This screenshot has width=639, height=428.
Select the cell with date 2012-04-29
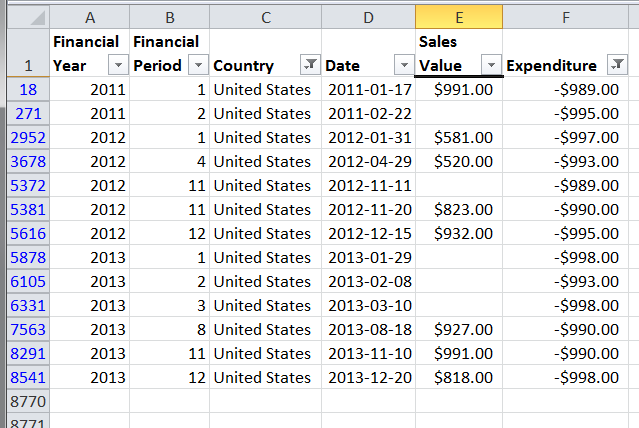pos(368,161)
